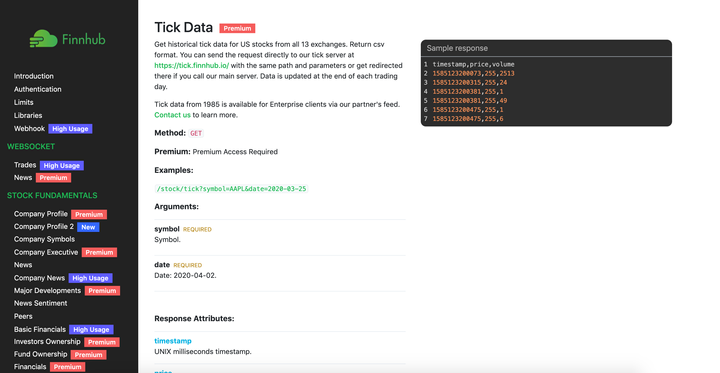The image size is (720, 373).
Task: Select Peers in the sidebar
Action: [x=23, y=316]
